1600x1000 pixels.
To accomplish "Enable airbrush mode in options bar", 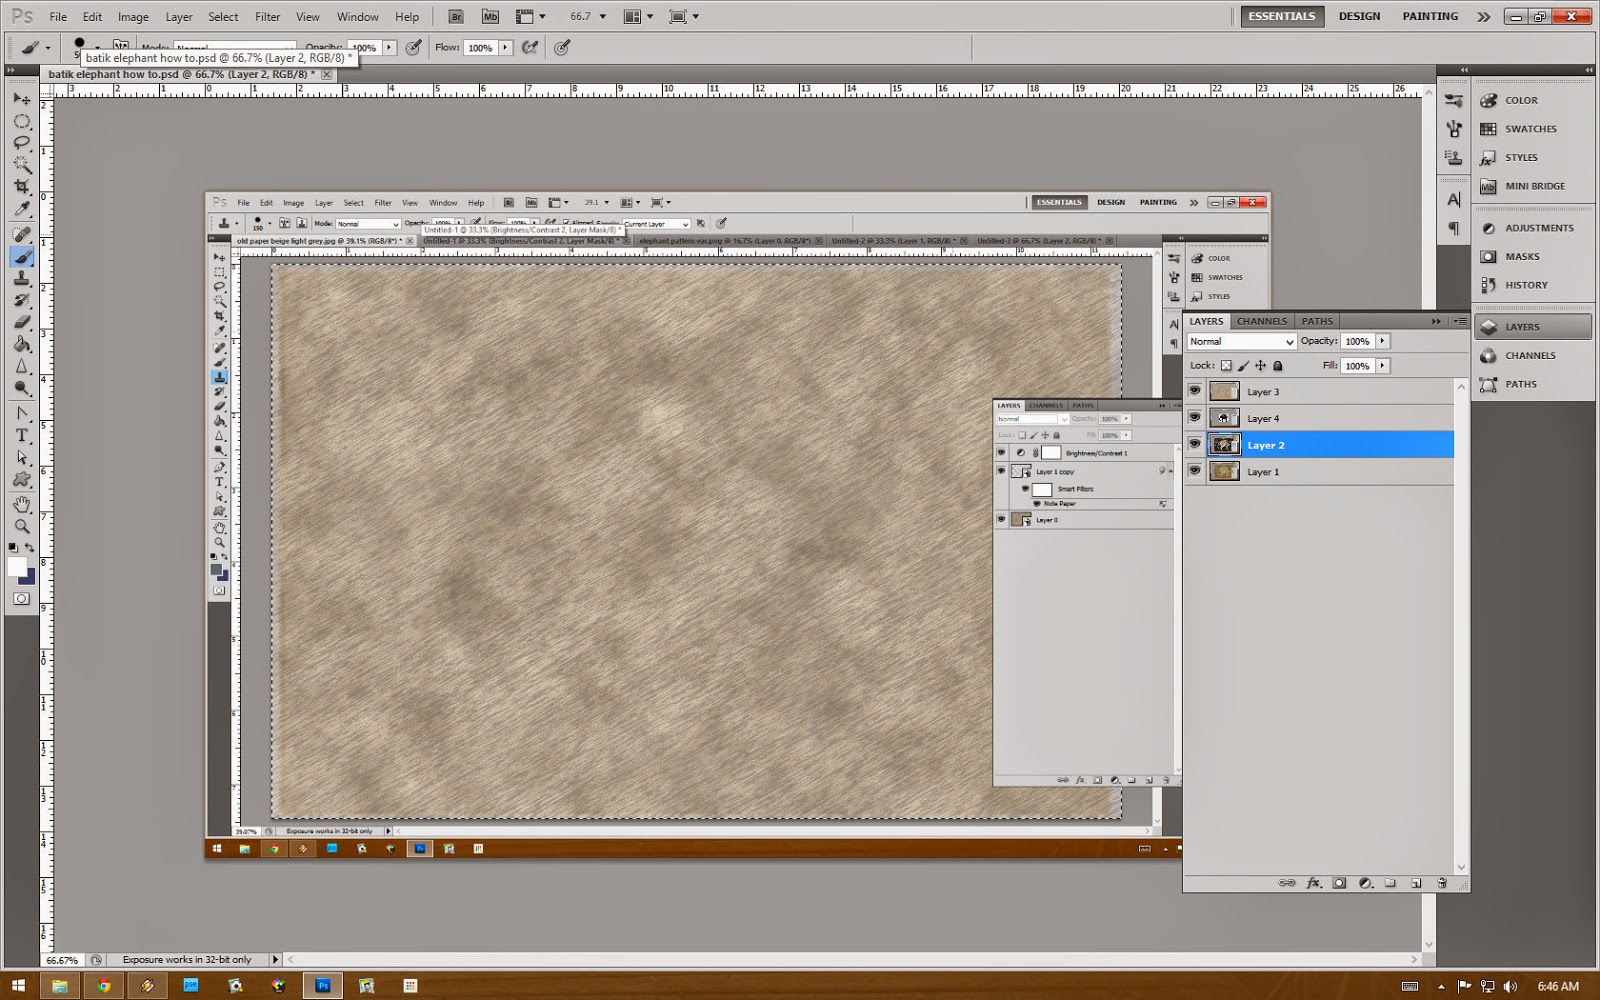I will (530, 47).
